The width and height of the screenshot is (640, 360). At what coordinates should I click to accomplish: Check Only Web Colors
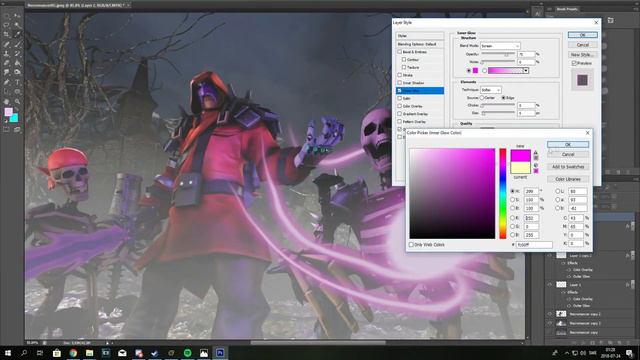411,244
